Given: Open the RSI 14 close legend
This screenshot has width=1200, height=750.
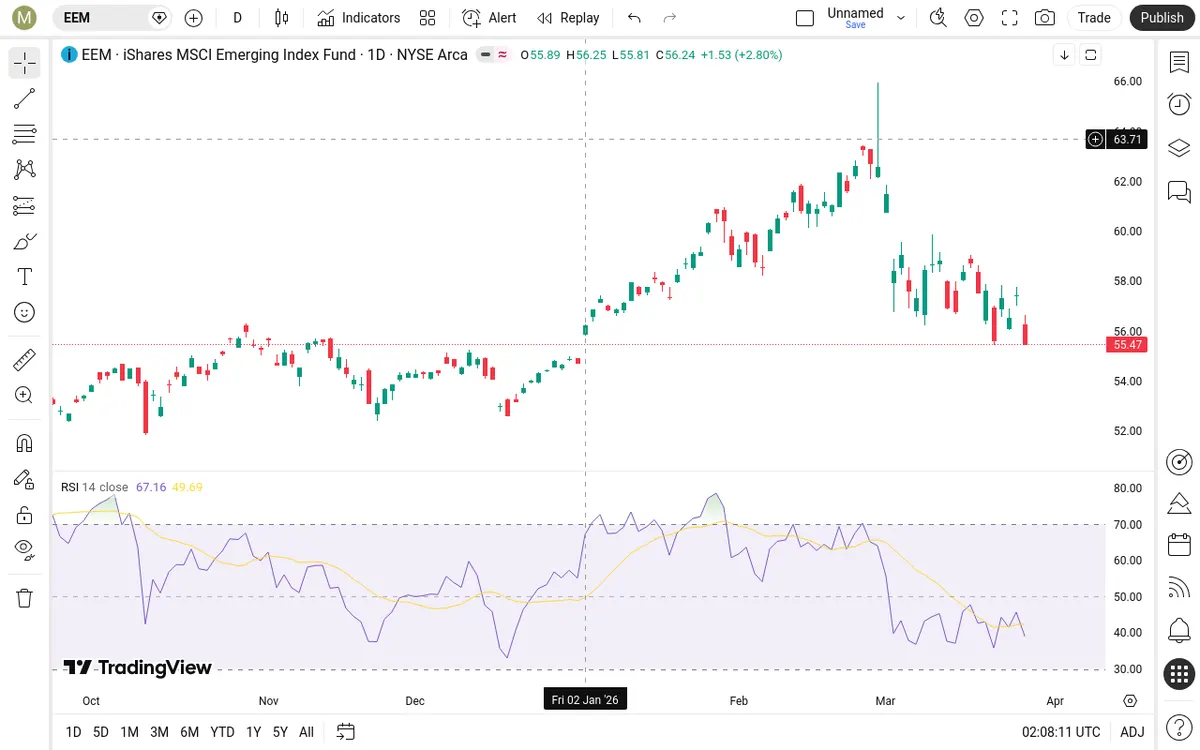Looking at the screenshot, I should (95, 487).
